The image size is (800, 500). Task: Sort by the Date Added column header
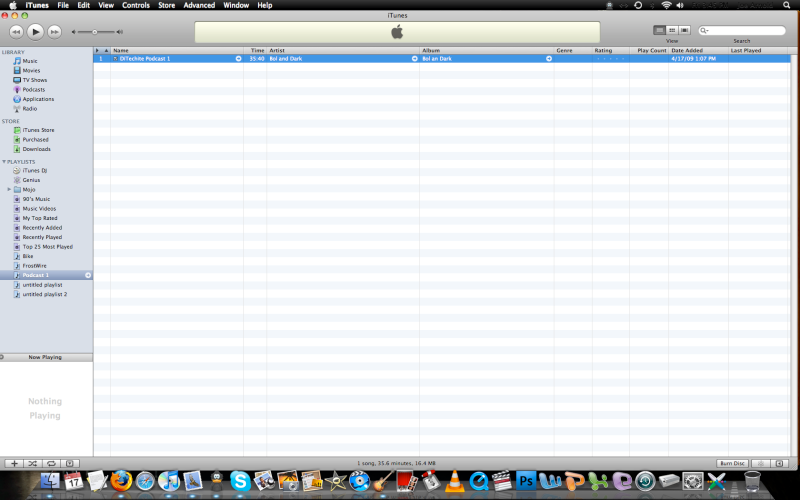pyautogui.click(x=698, y=51)
